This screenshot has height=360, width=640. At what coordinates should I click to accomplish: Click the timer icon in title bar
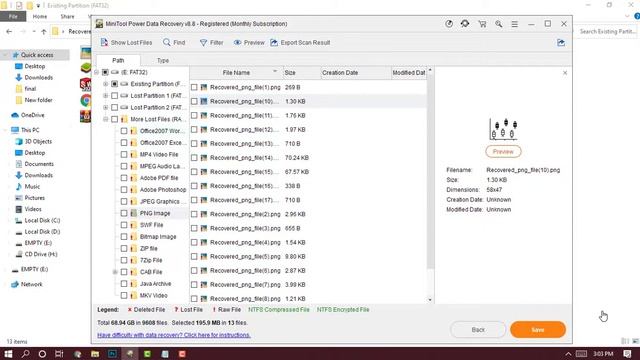click(449, 24)
